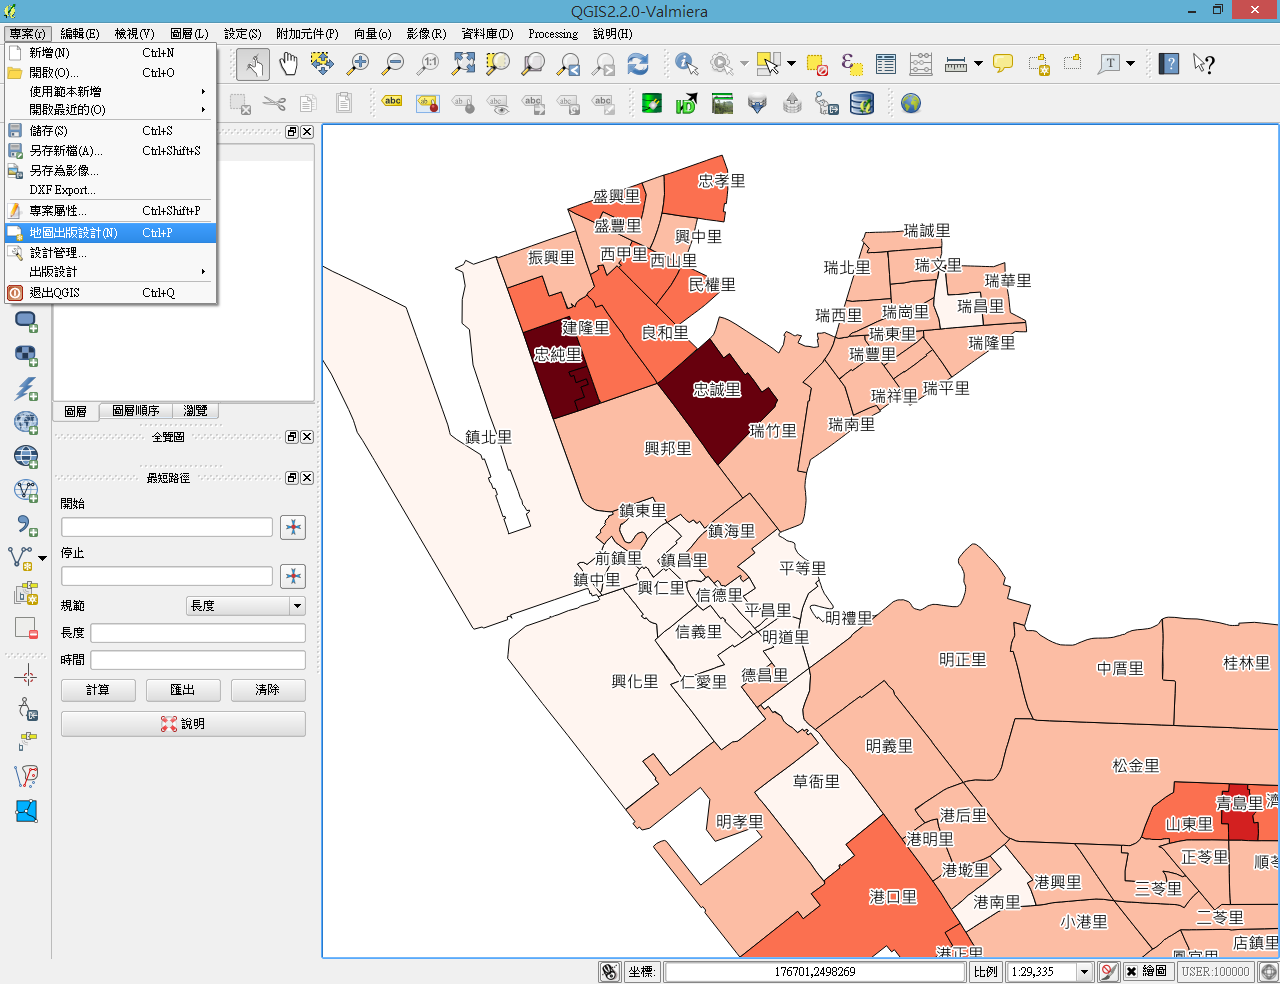1280x984 pixels.
Task: Select the Pan Map hand tool
Action: (x=289, y=64)
